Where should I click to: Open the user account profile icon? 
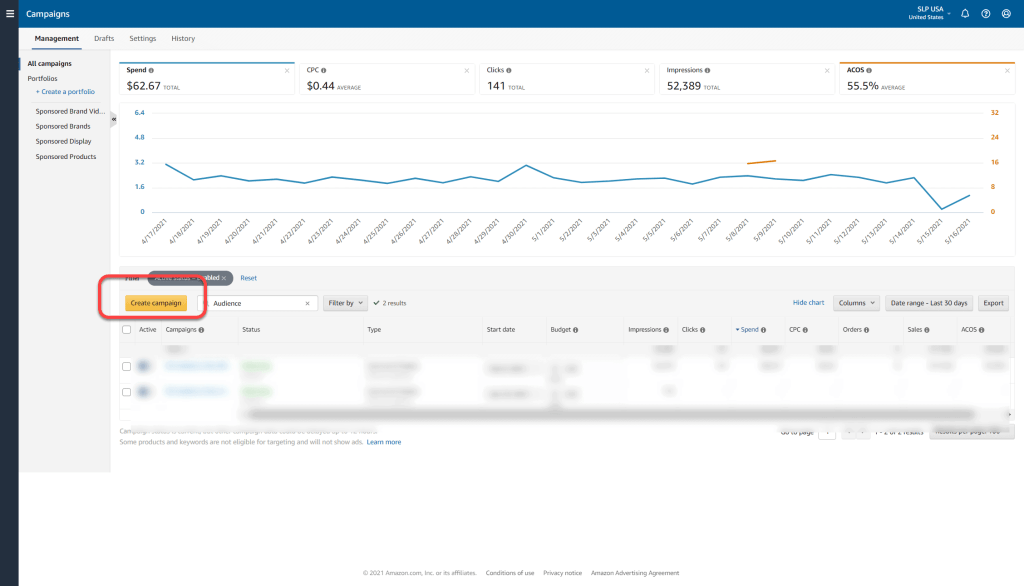(x=1006, y=14)
